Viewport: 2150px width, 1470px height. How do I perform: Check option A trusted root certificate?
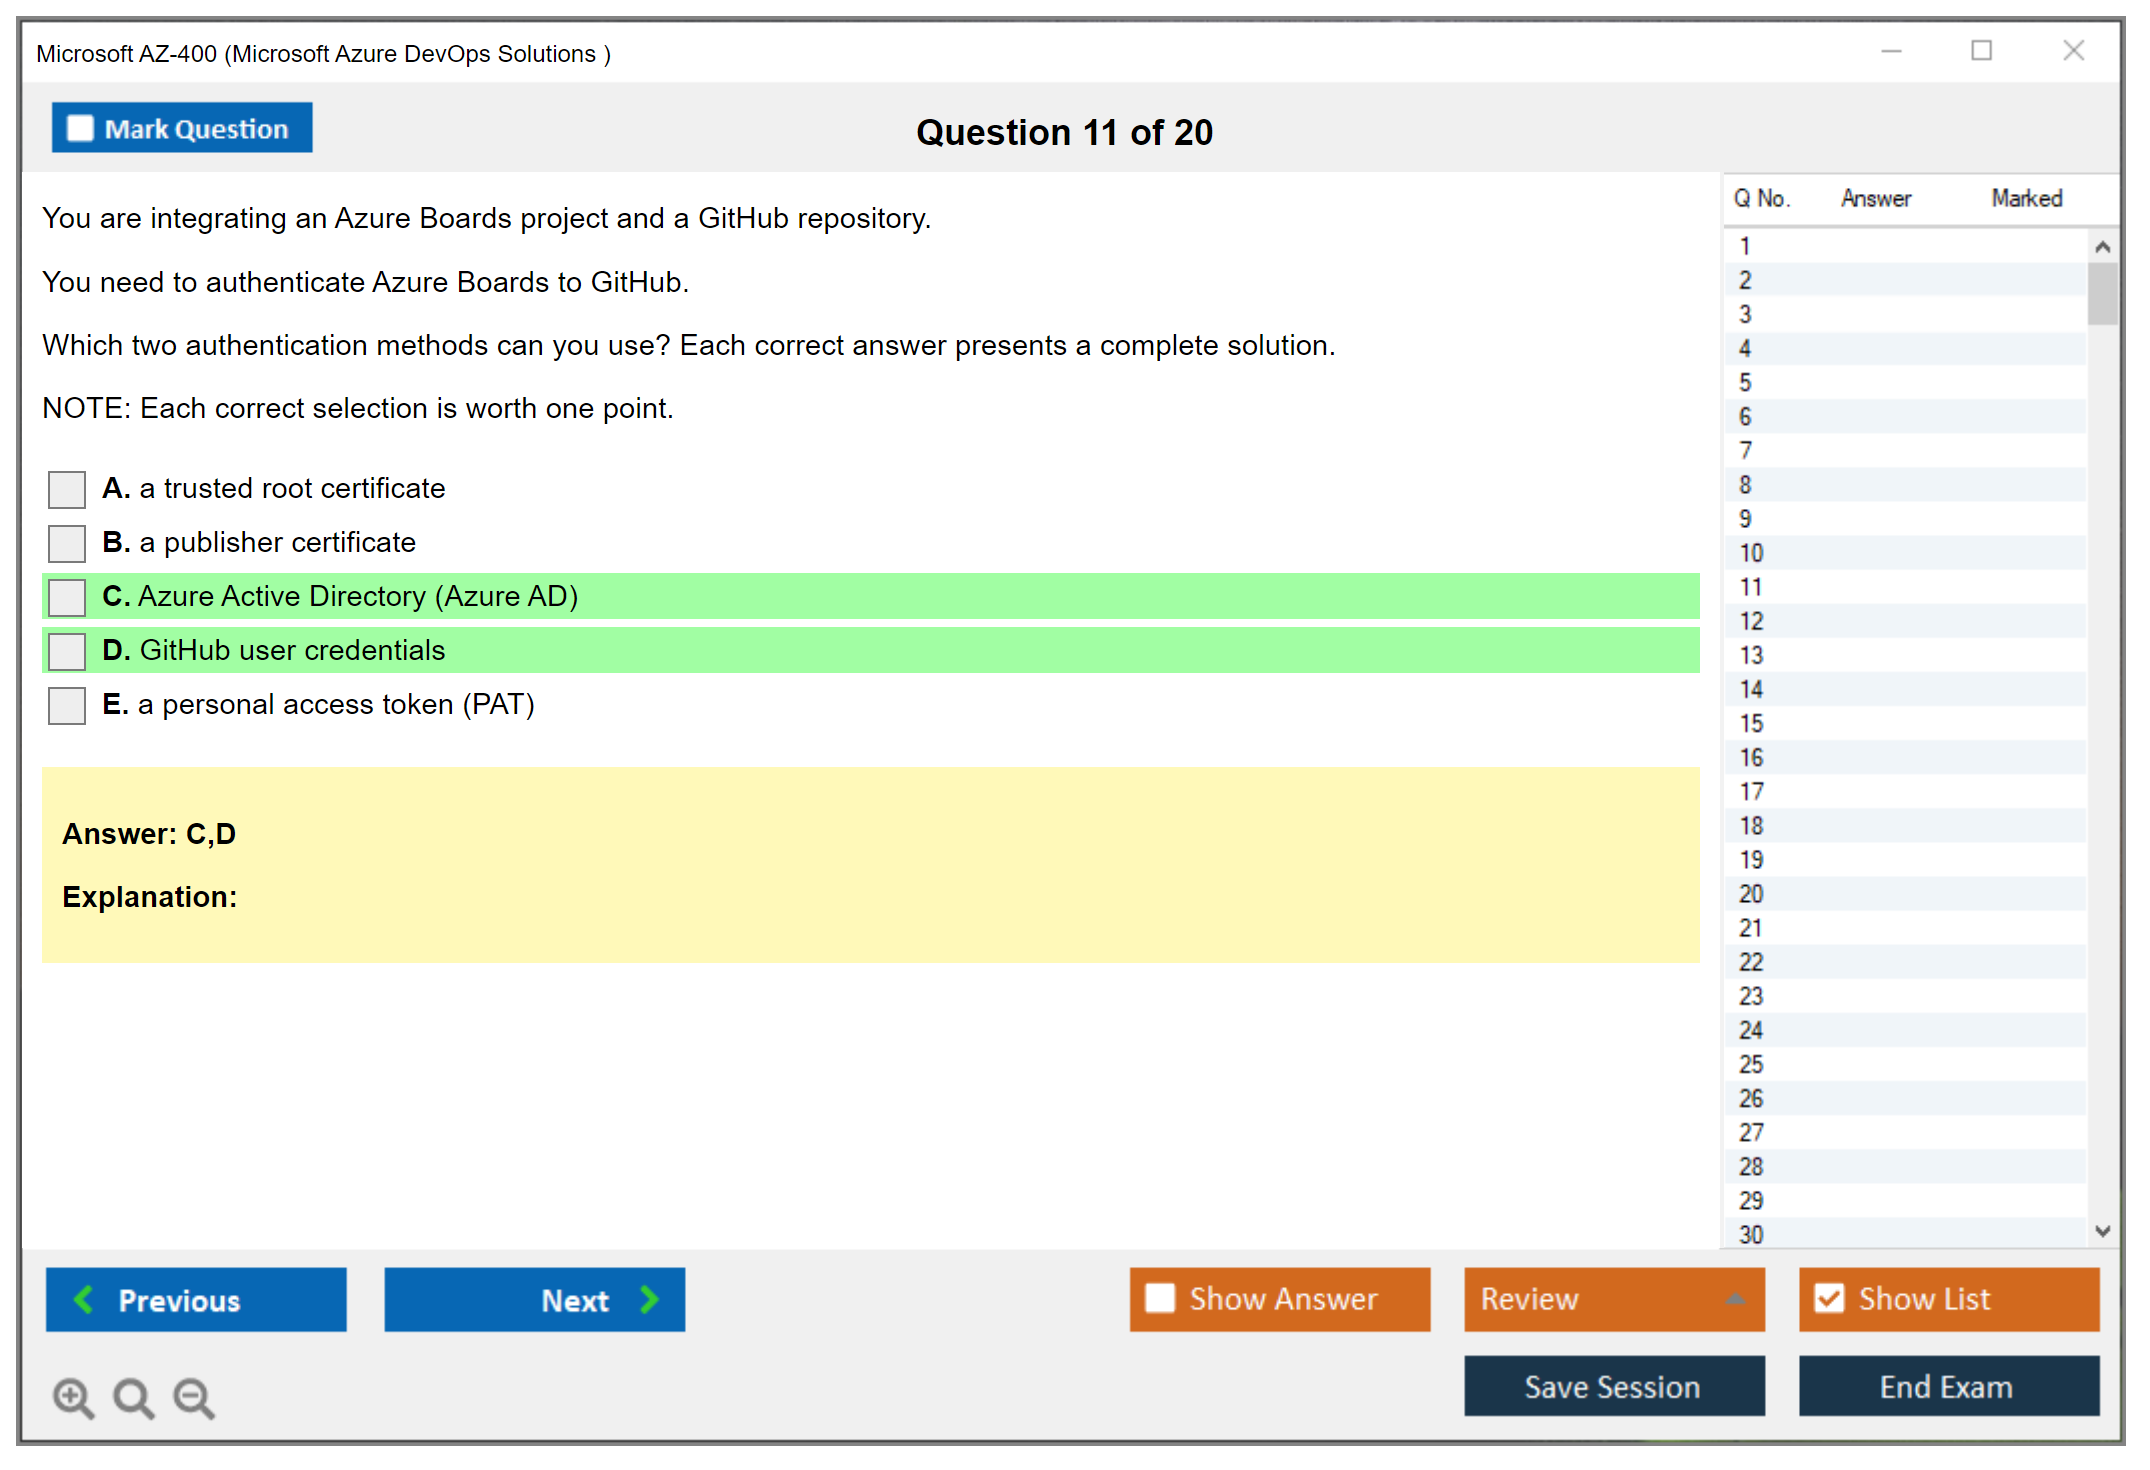click(x=67, y=490)
